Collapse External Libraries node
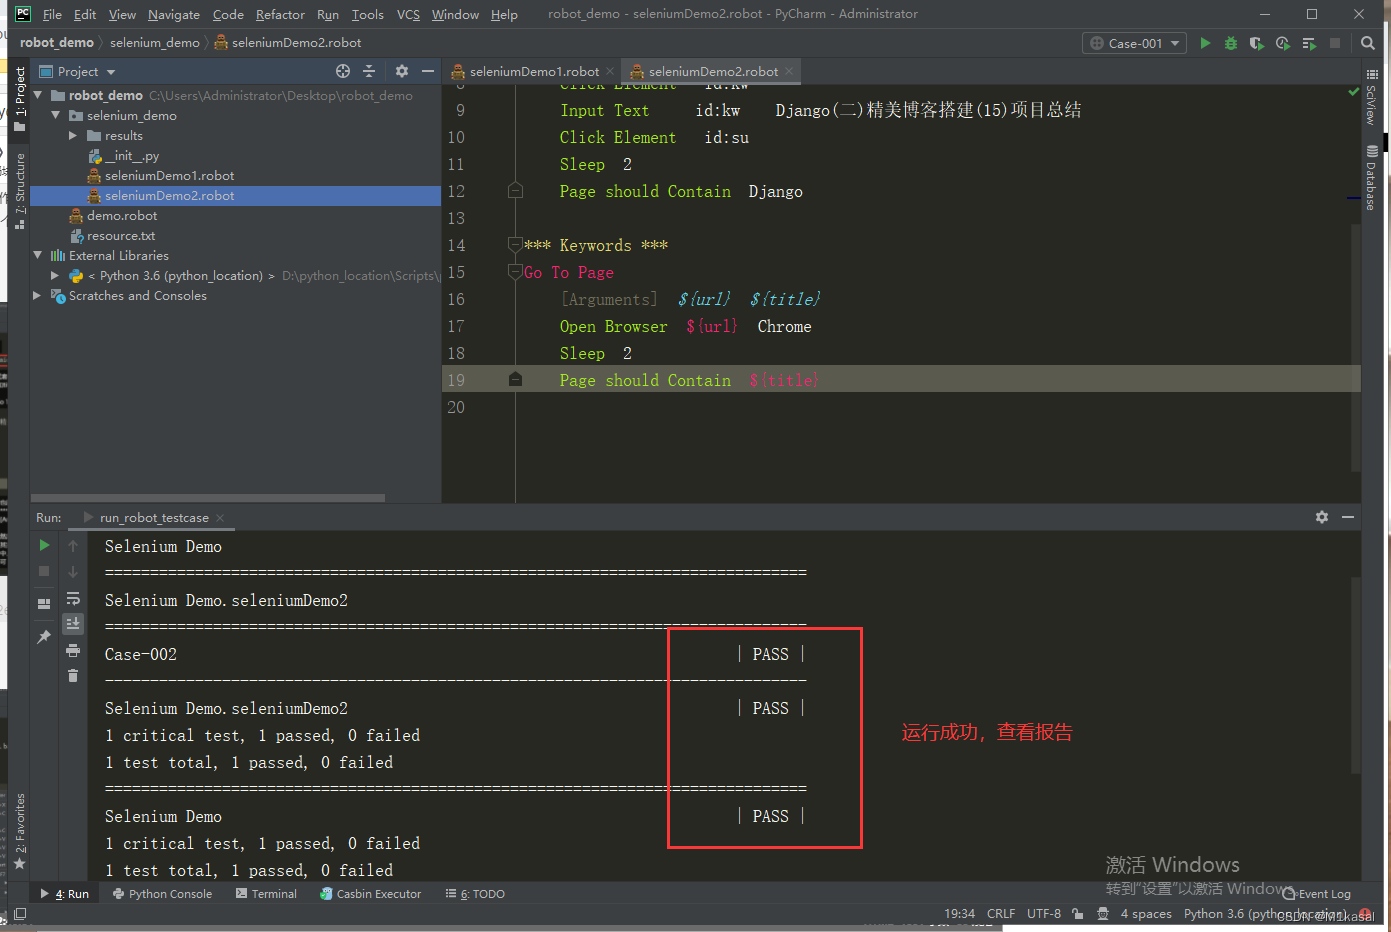 38,255
